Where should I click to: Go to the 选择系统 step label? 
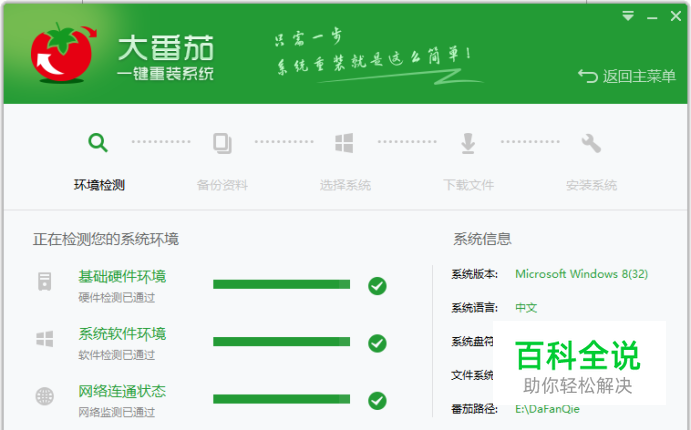(345, 185)
